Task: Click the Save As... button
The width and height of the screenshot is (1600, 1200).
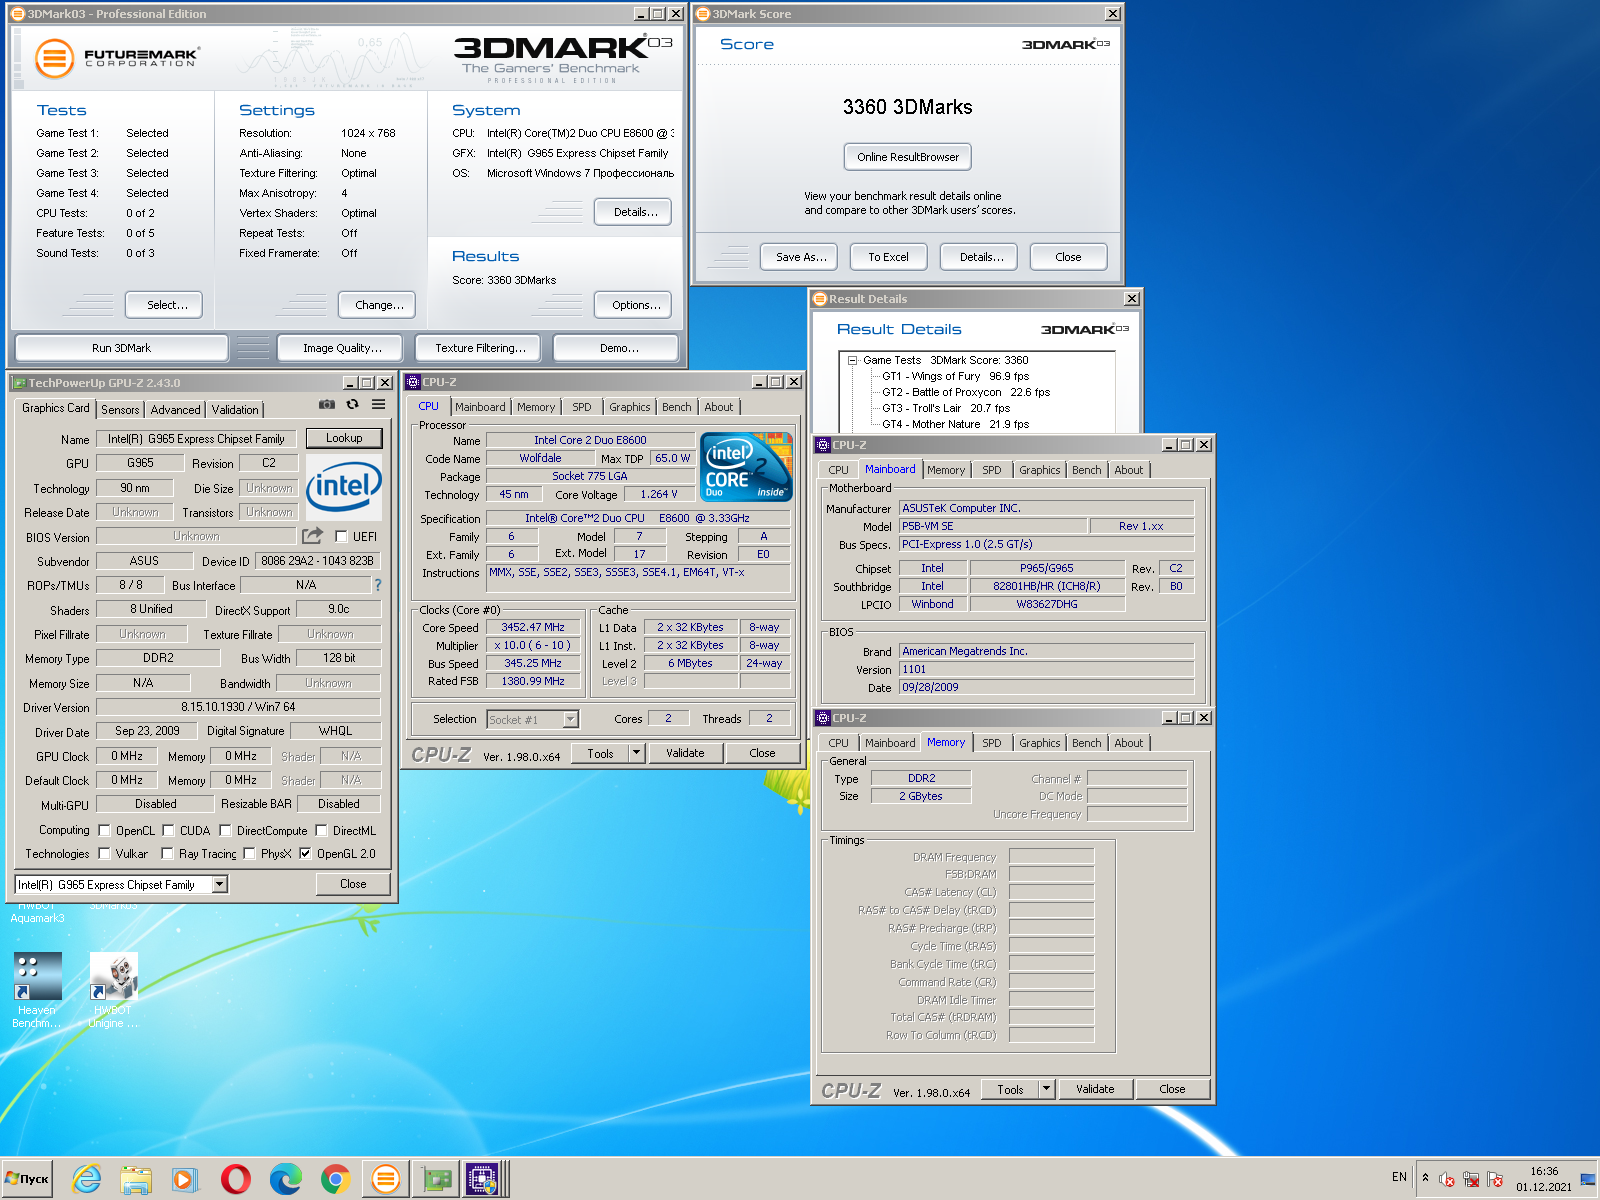Action: pyautogui.click(x=801, y=257)
